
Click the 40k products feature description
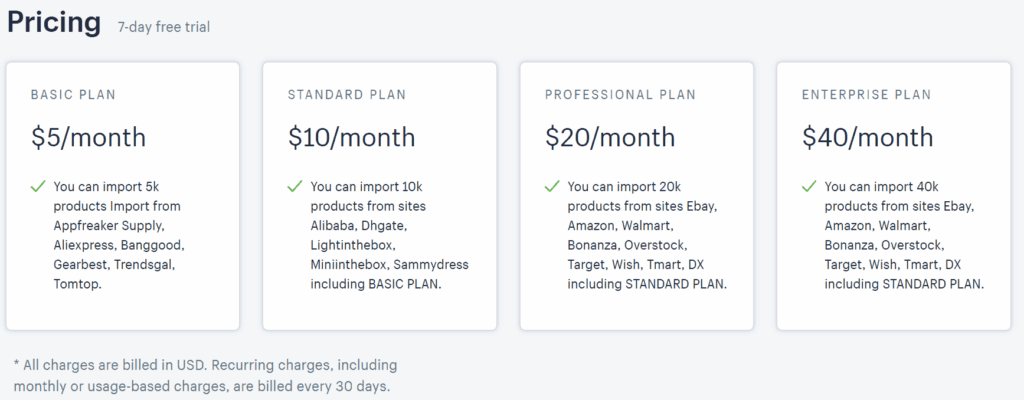tap(904, 236)
